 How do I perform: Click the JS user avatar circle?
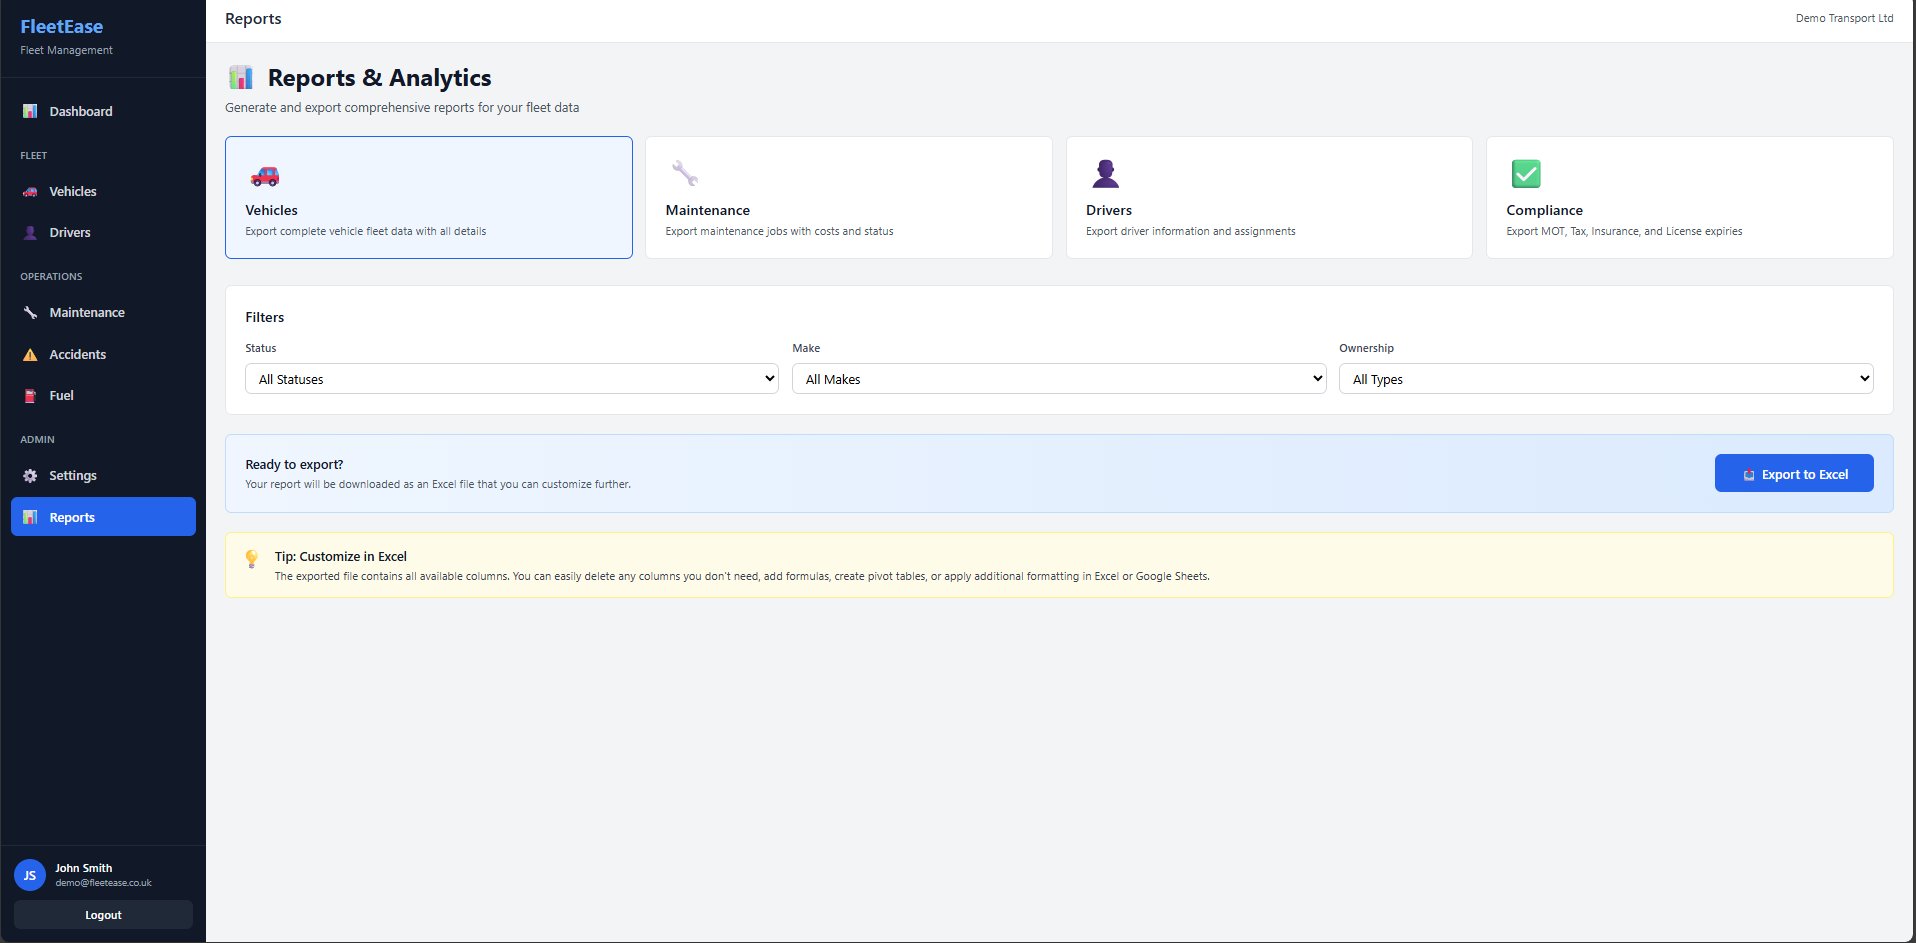30,875
